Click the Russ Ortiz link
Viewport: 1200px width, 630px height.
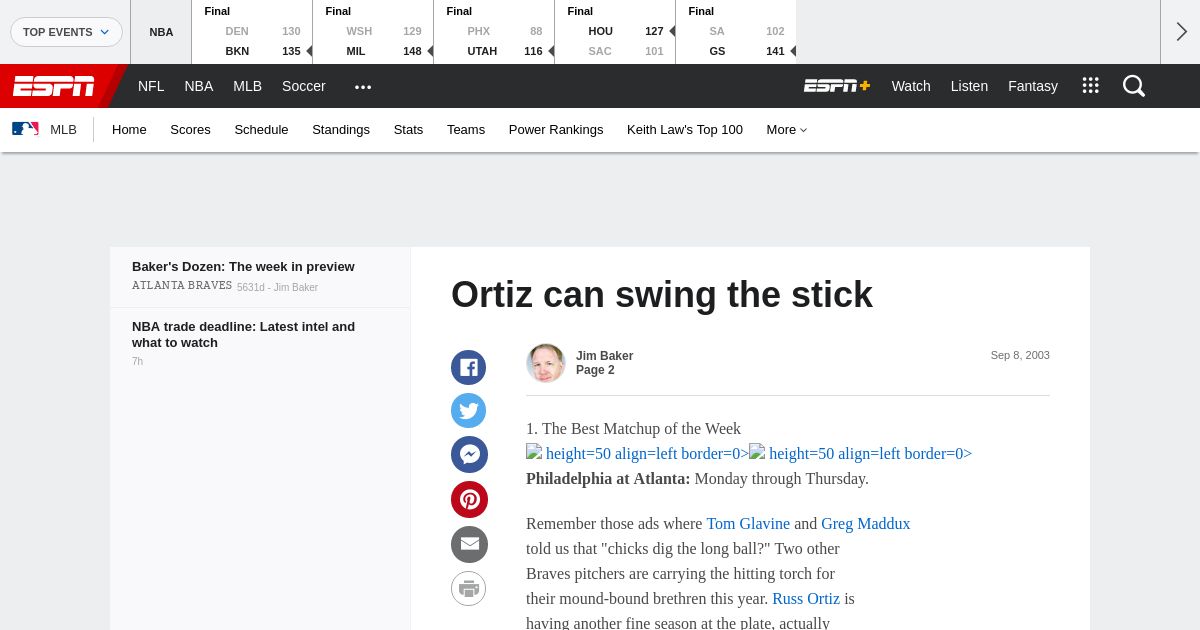coord(806,599)
